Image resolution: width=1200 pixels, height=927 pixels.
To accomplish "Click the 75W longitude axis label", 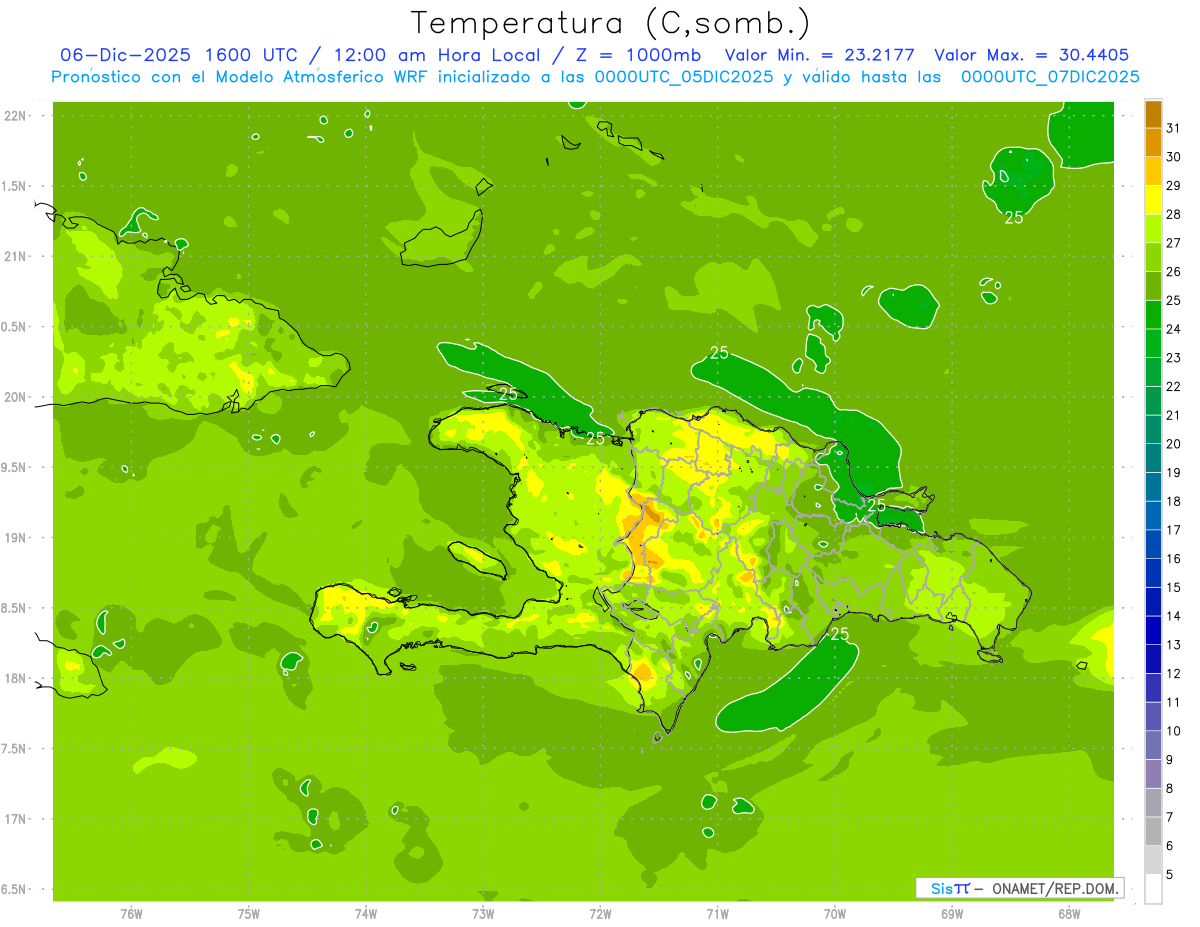I will pyautogui.click(x=249, y=913).
